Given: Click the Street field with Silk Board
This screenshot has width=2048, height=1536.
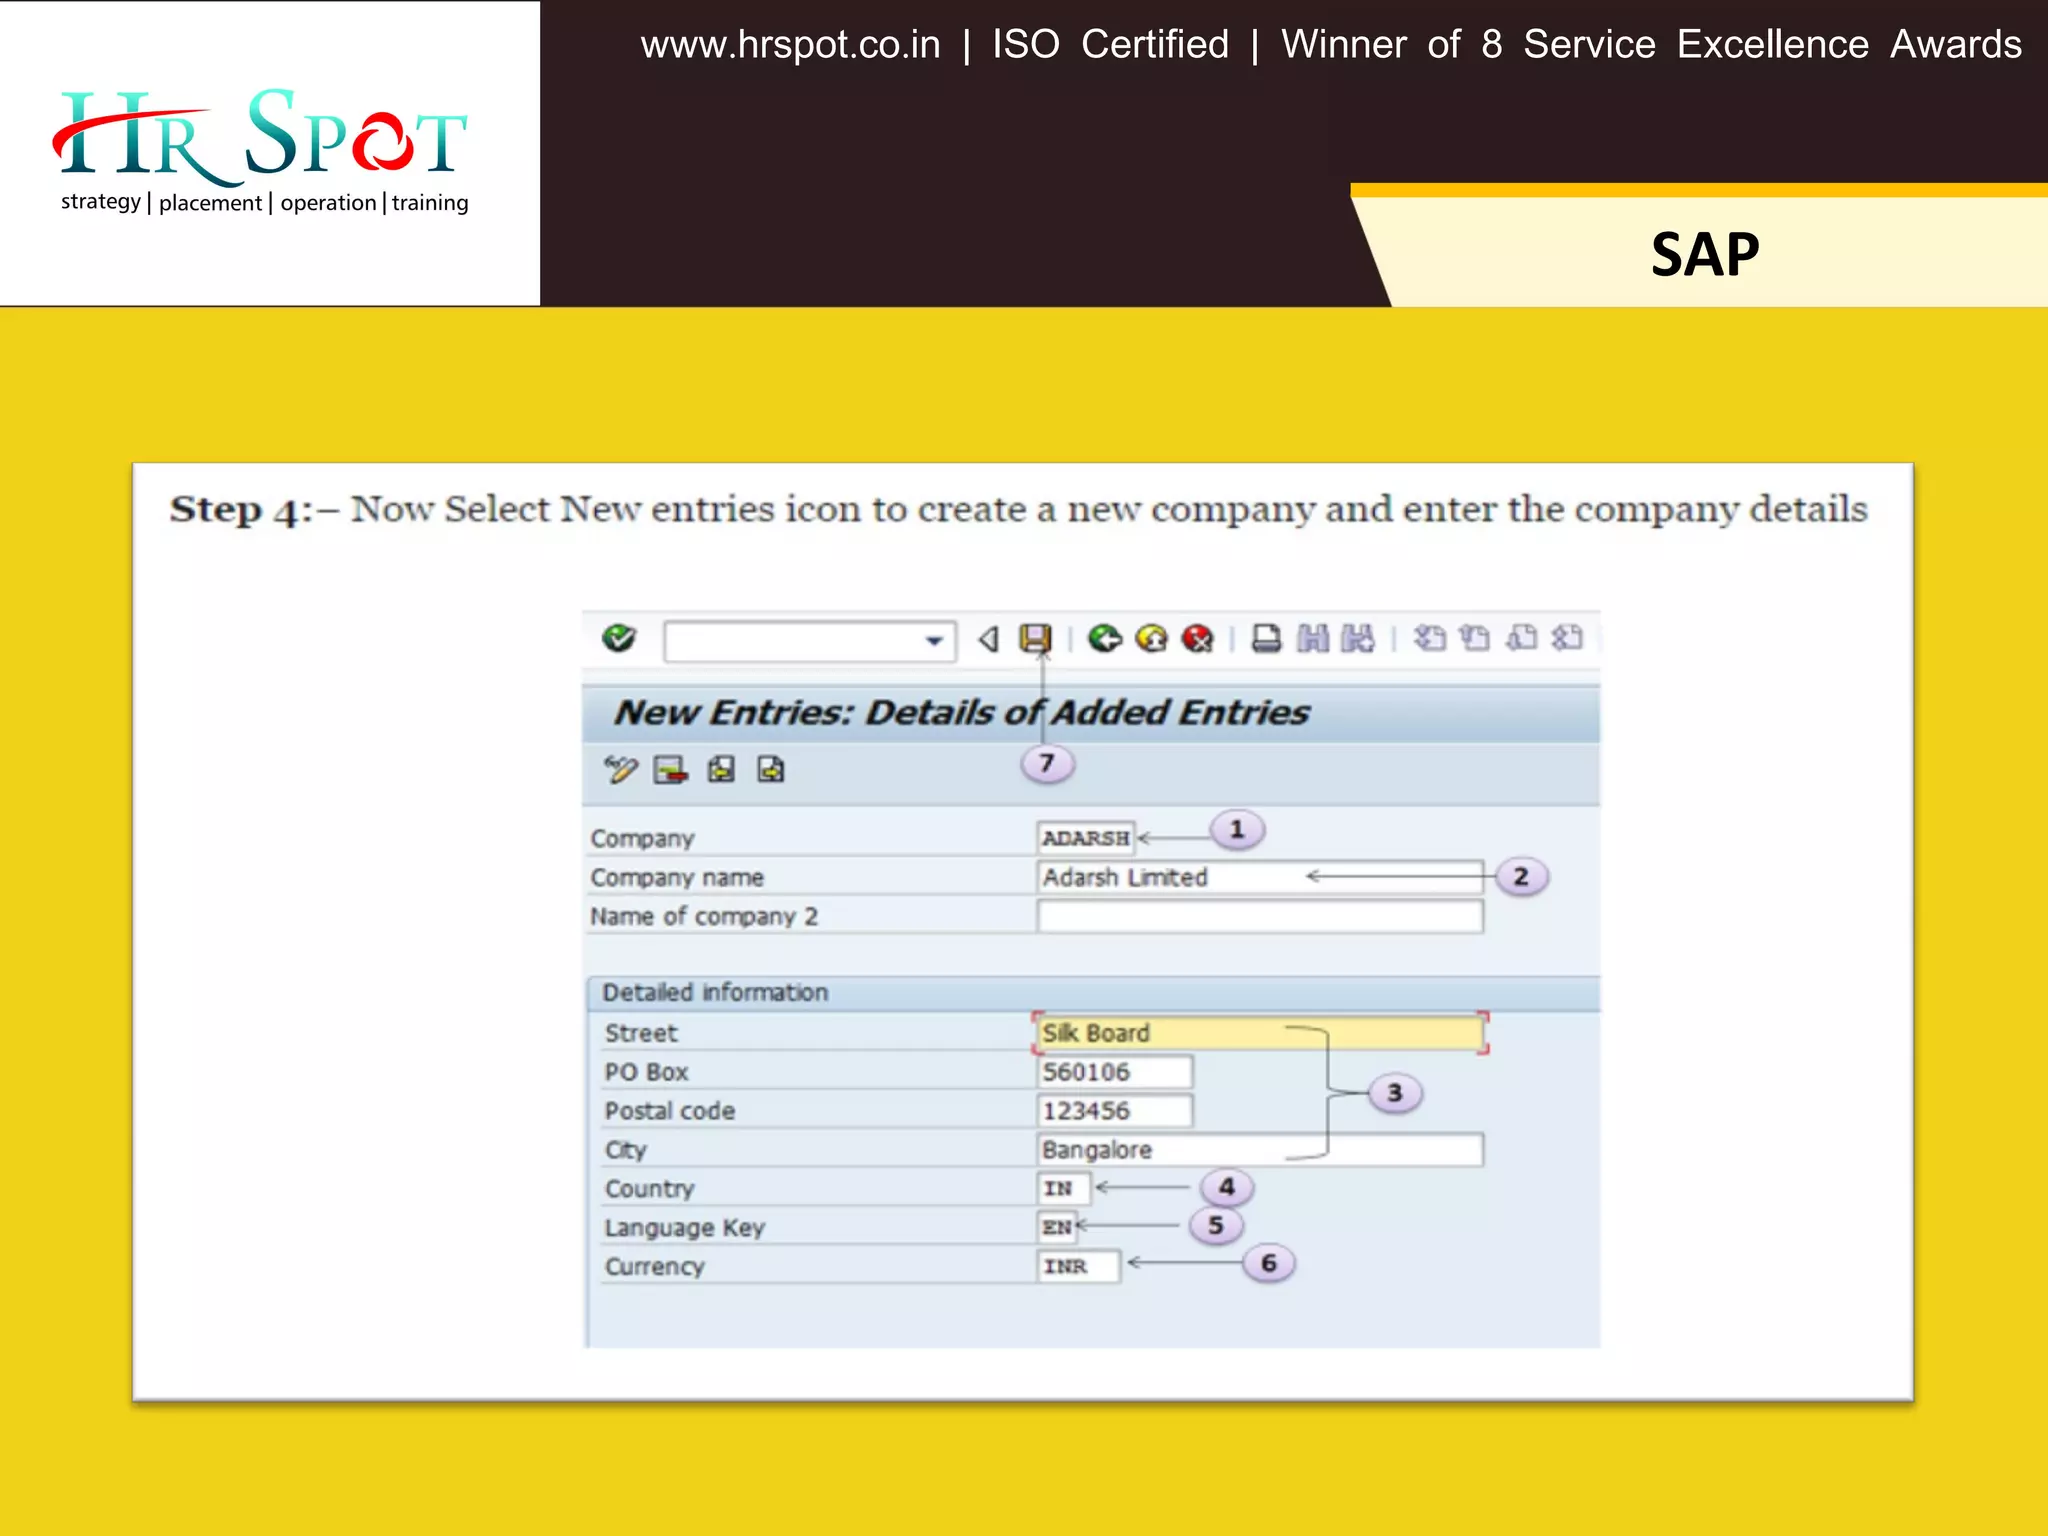Looking at the screenshot, I should (1260, 1033).
